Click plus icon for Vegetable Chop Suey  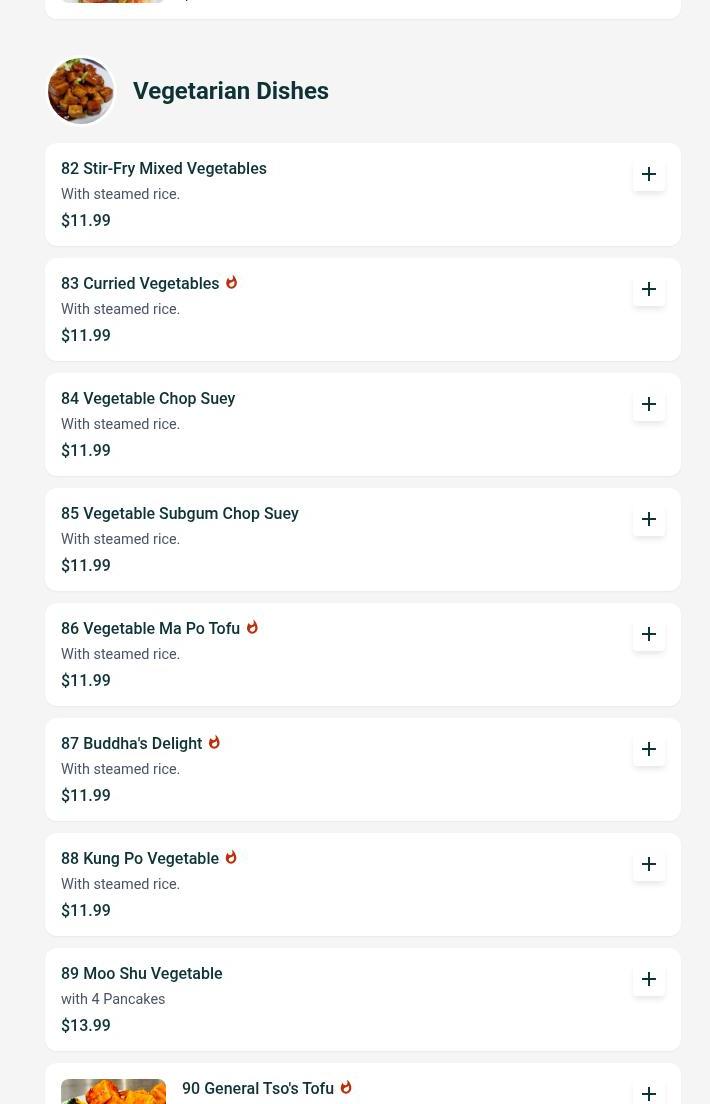649,404
